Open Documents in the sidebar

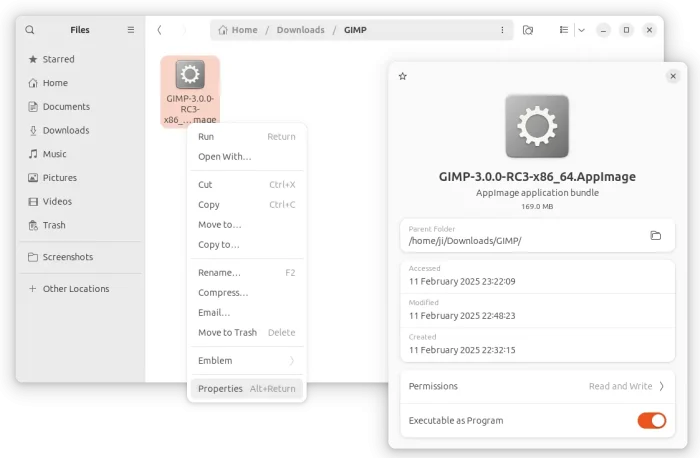tap(79, 106)
